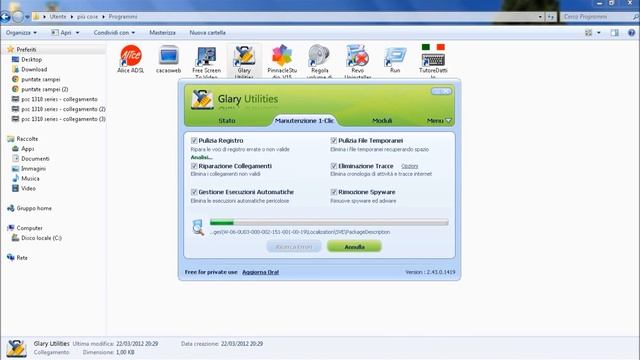Click the Glary Utilities logo in dialog

click(x=202, y=99)
